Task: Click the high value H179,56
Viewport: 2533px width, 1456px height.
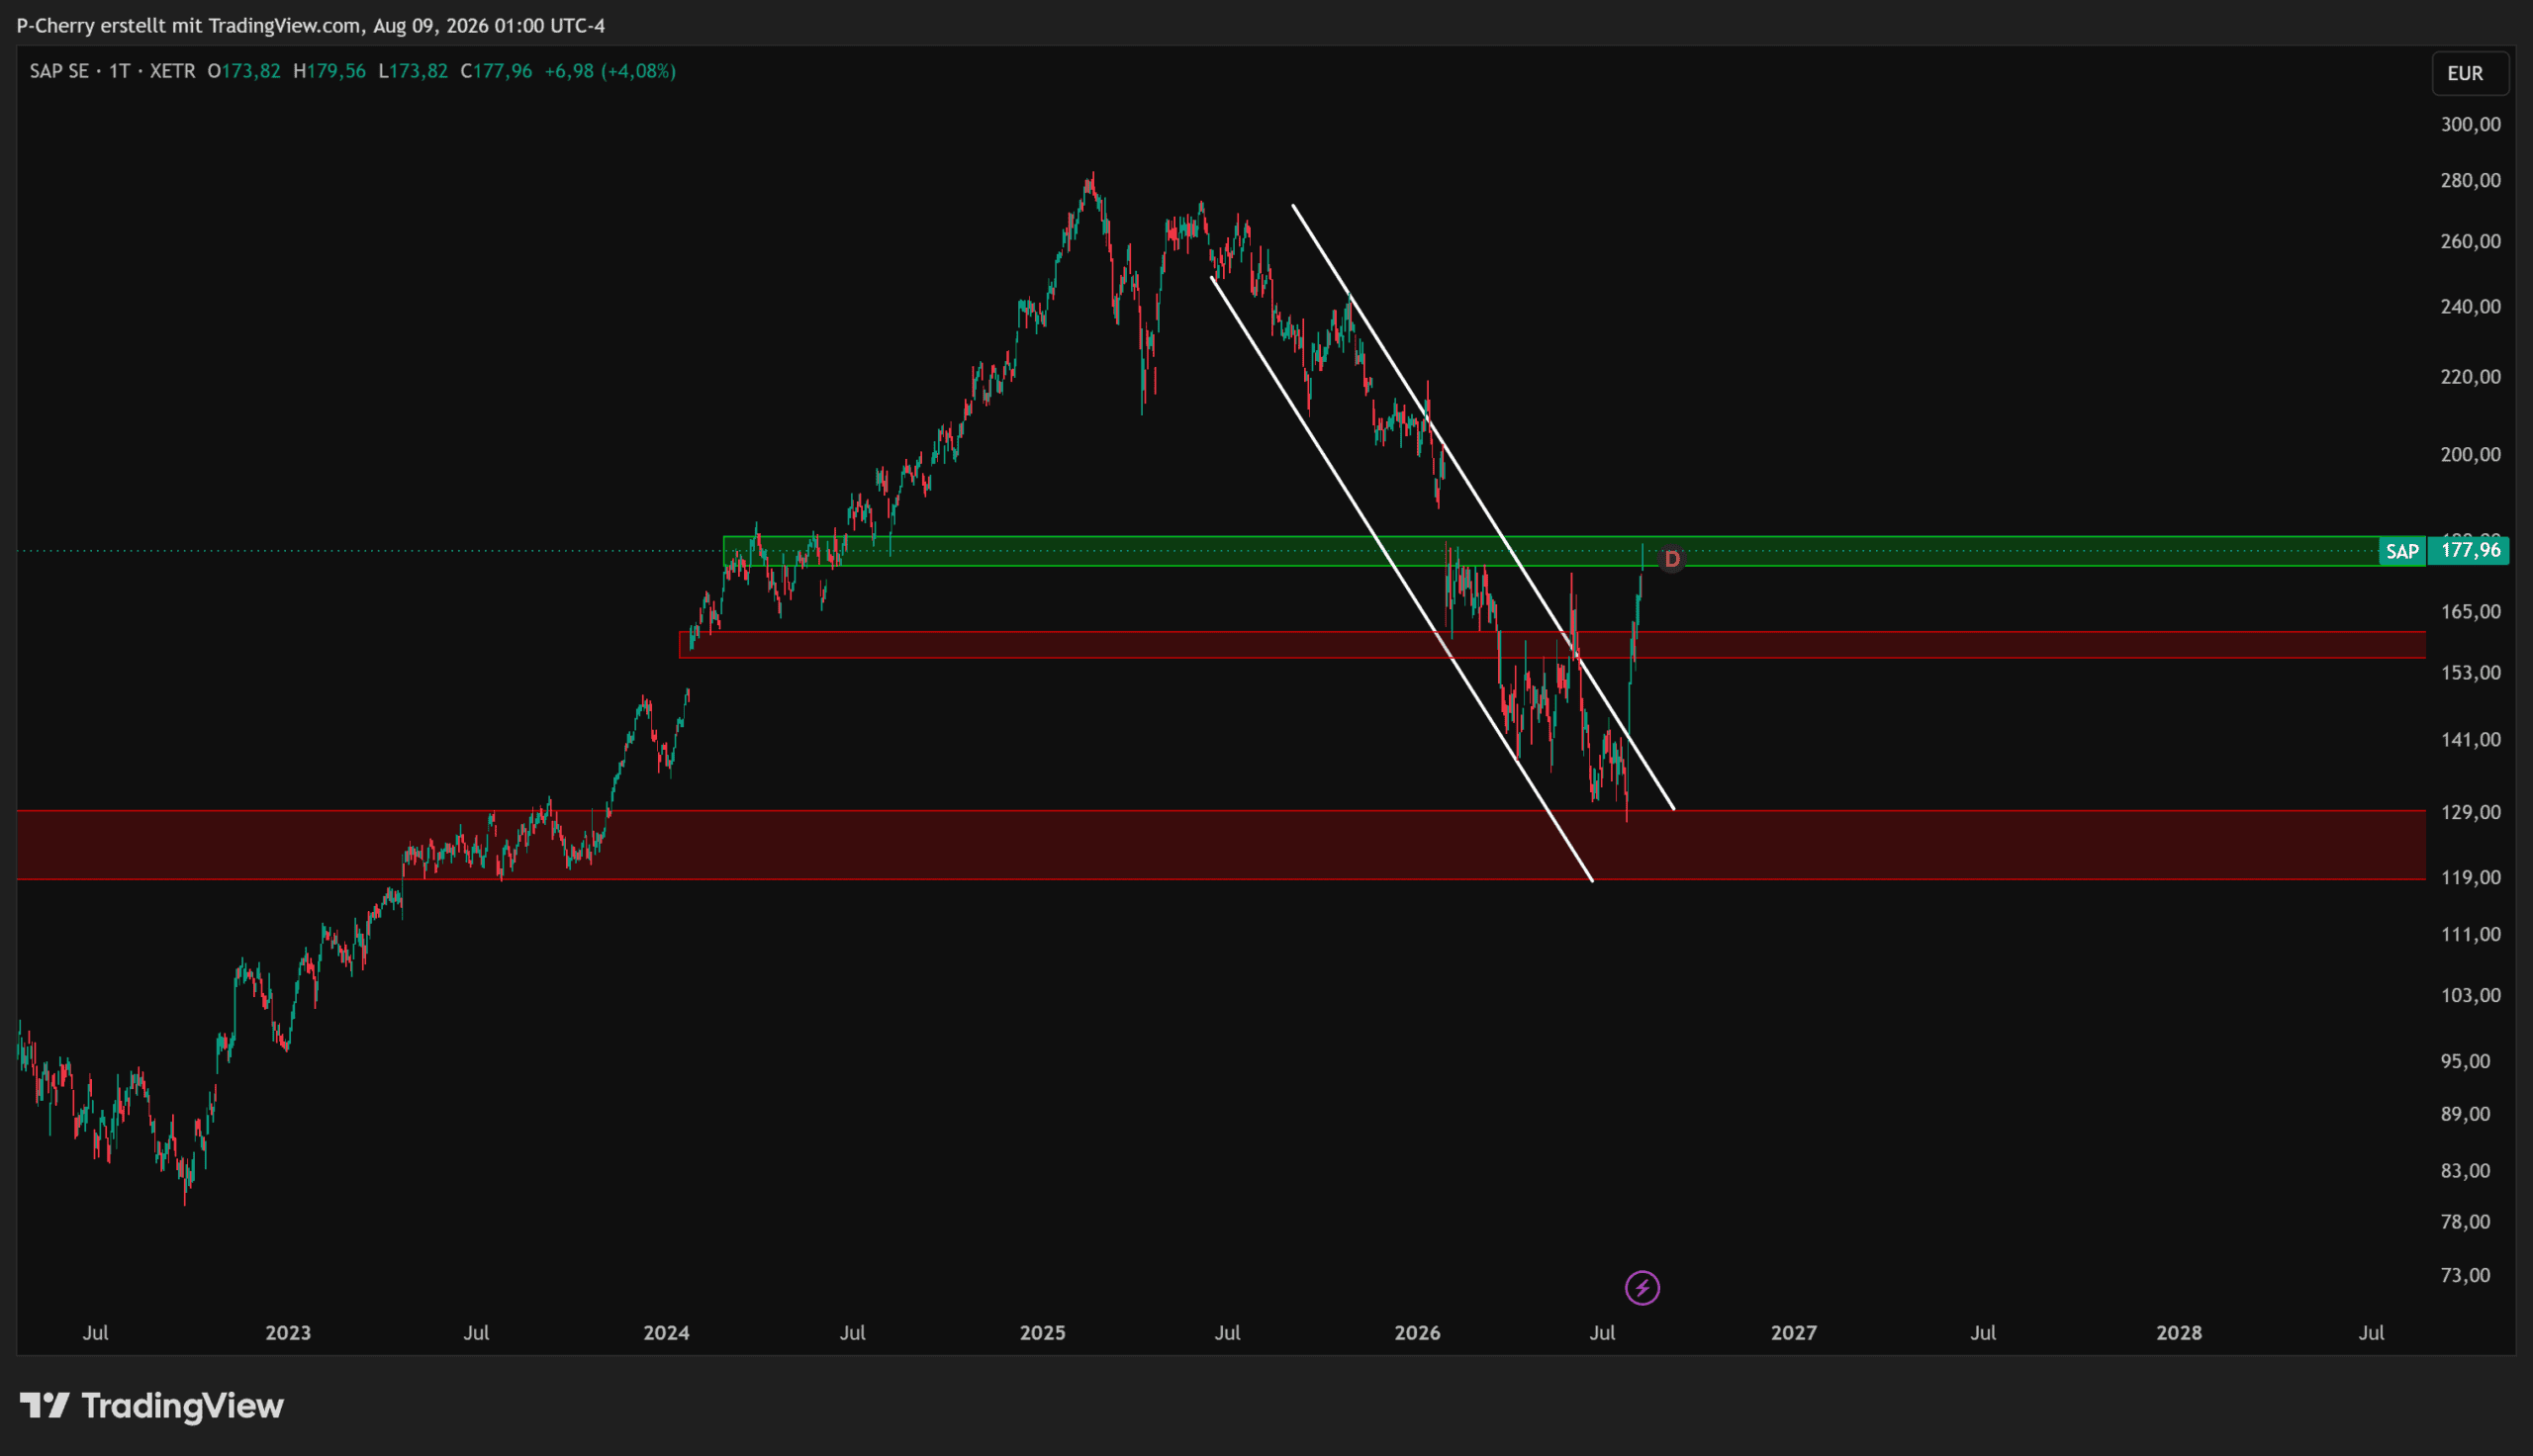Action: pos(330,71)
